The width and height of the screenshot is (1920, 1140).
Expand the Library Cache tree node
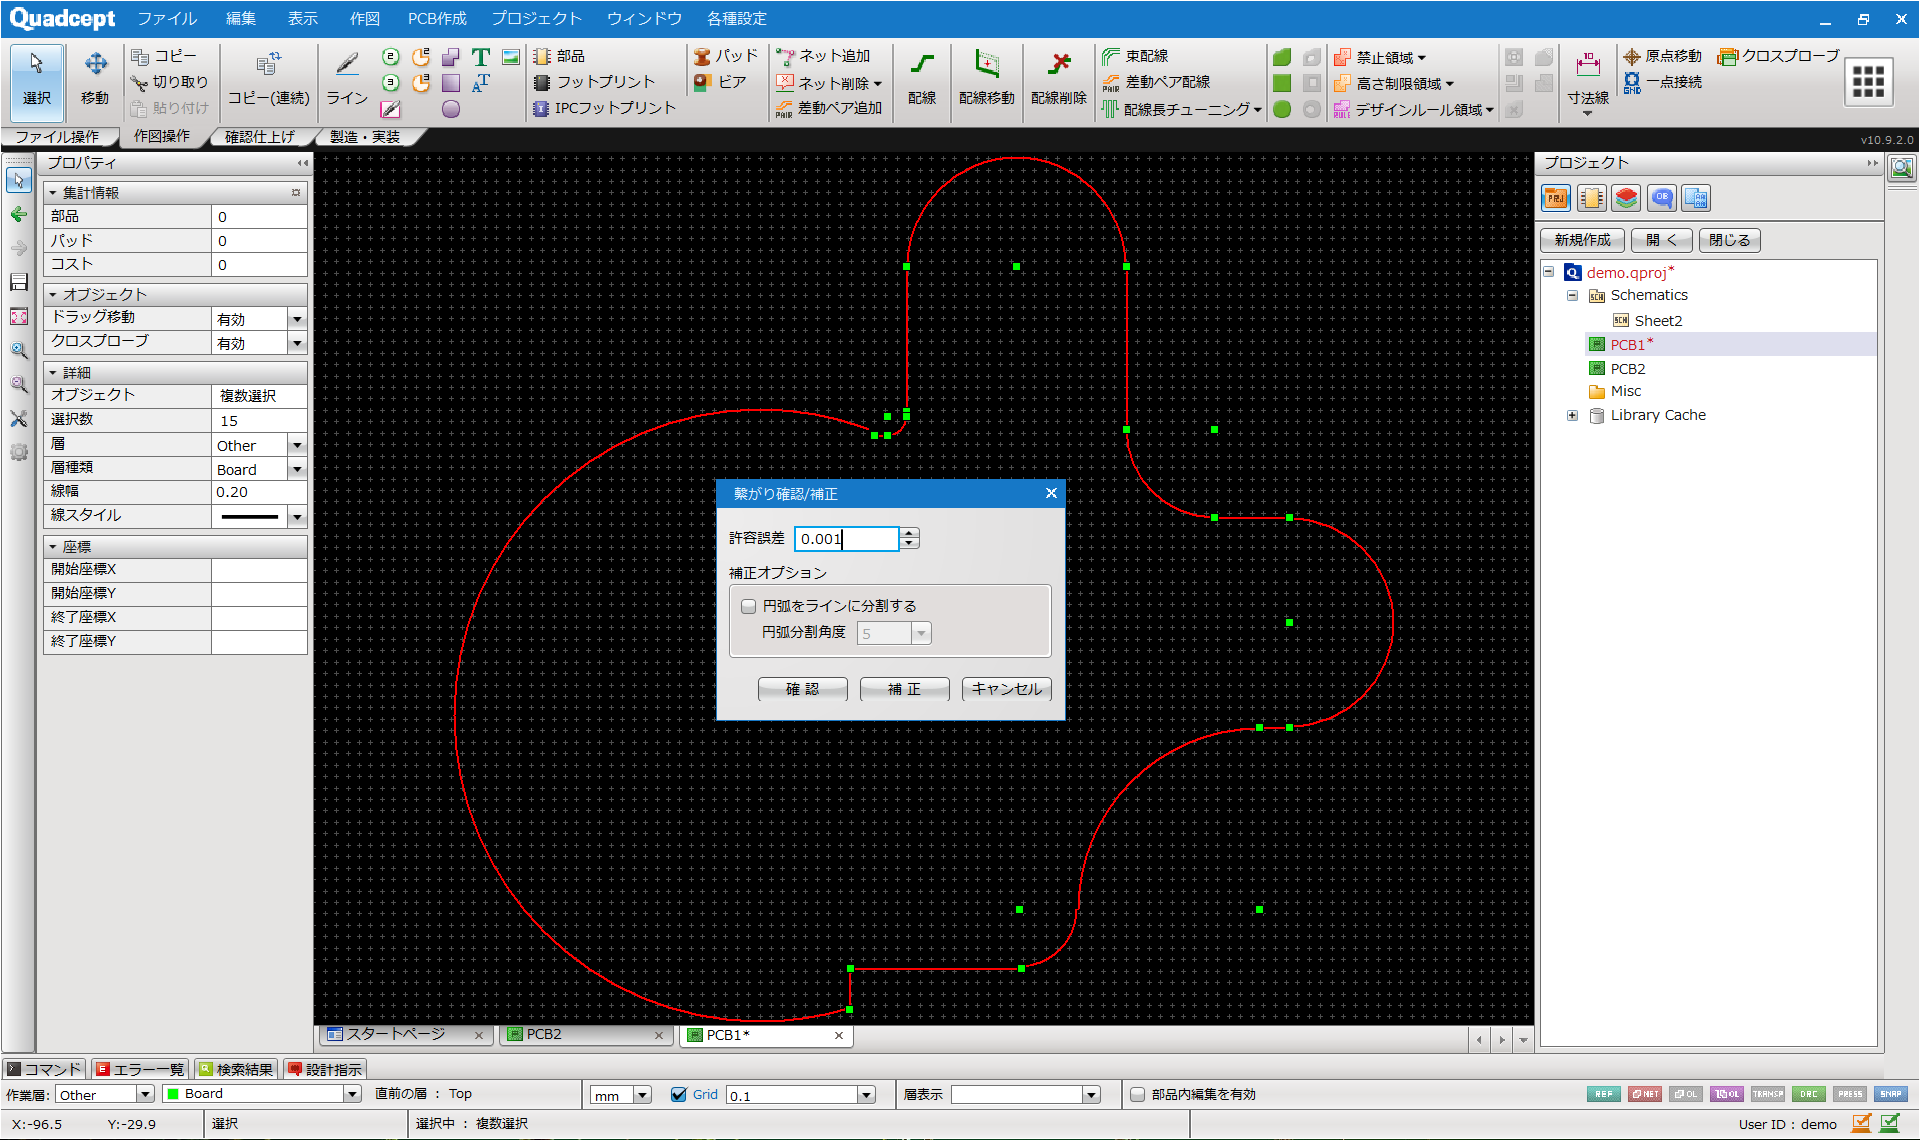point(1572,415)
